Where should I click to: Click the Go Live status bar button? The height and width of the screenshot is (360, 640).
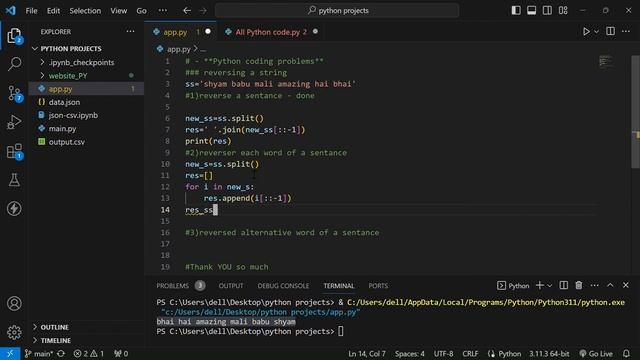point(596,353)
